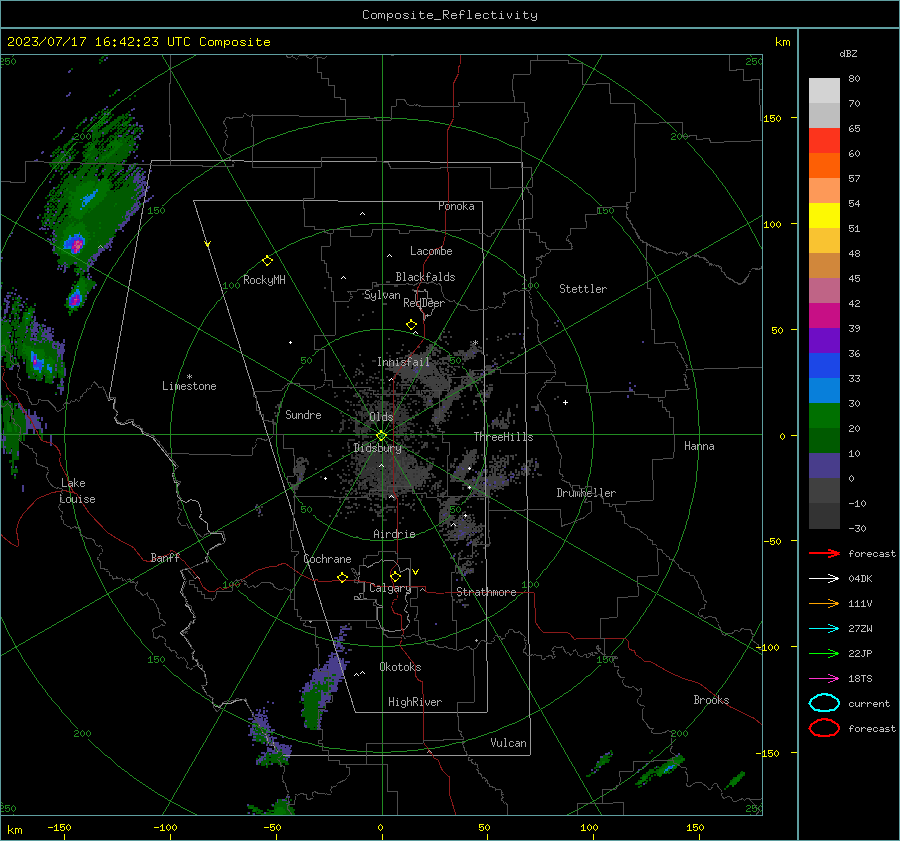This screenshot has height=841, width=900.
Task: Click the Olds town label
Action: [x=381, y=417]
